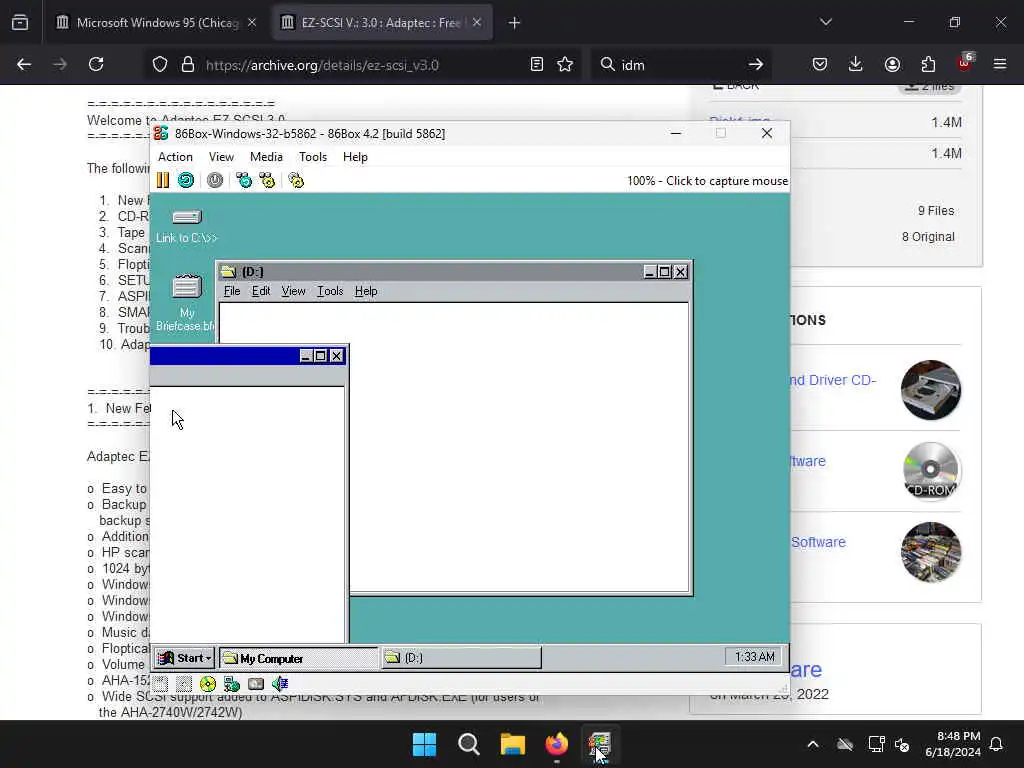This screenshot has height=768, width=1024.
Task: Open Tools menu in 86Box menu bar
Action: (313, 157)
